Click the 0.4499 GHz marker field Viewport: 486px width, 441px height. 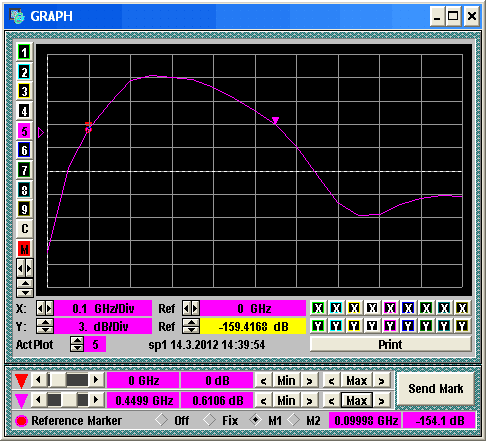pos(143,400)
